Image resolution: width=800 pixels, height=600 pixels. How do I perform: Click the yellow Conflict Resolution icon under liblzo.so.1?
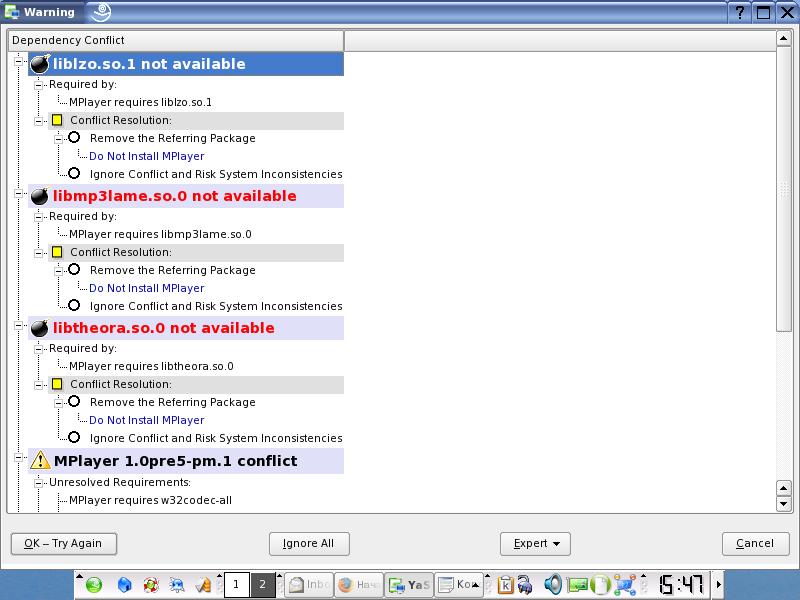click(57, 121)
